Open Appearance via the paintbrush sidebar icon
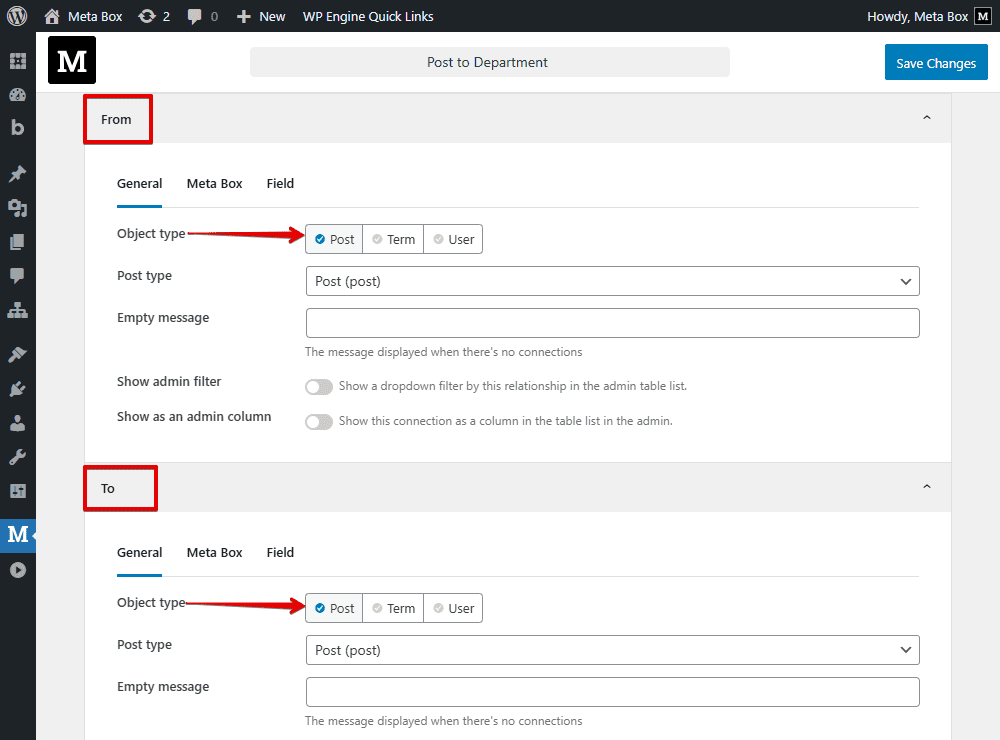This screenshot has height=740, width=1000. [x=17, y=355]
